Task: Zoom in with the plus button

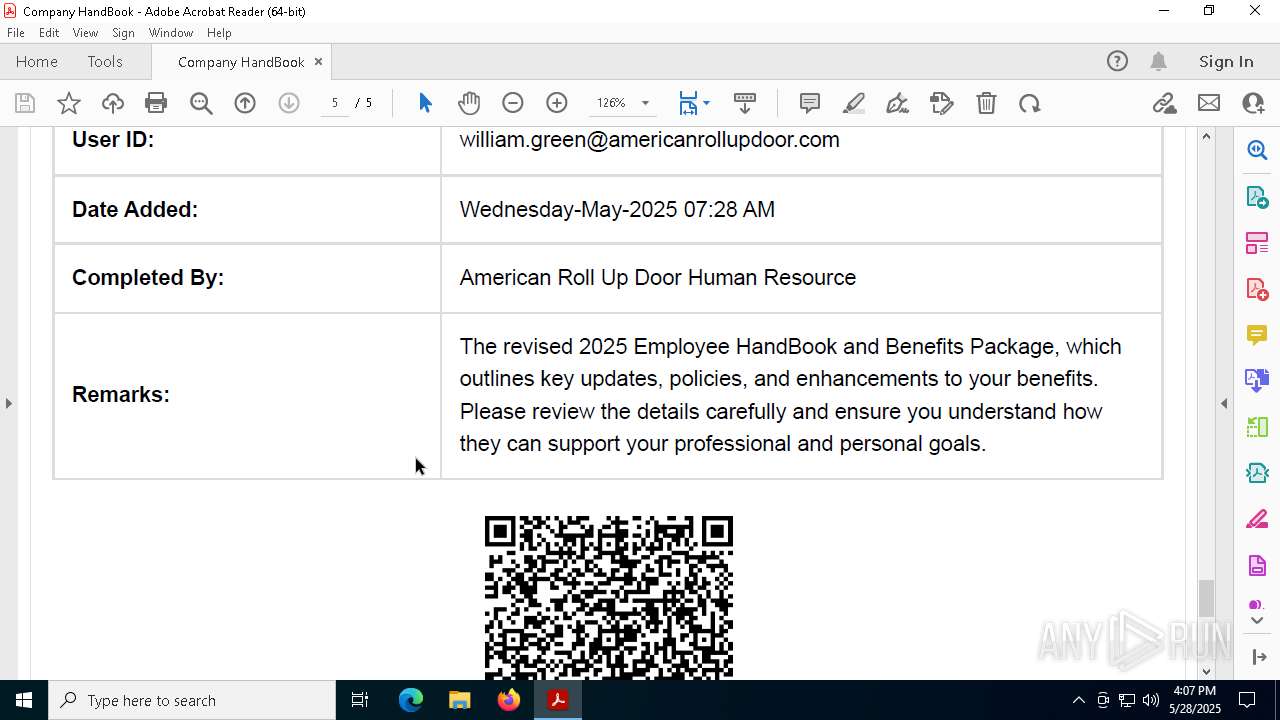Action: (x=557, y=103)
